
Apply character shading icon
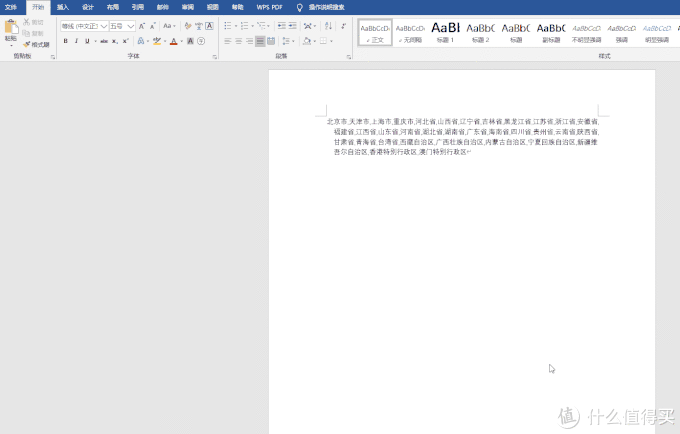(190, 41)
